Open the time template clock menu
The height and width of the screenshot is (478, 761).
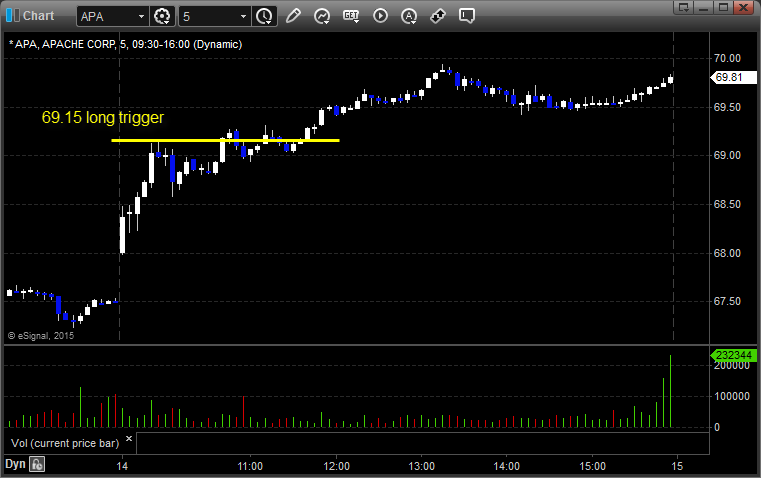264,16
